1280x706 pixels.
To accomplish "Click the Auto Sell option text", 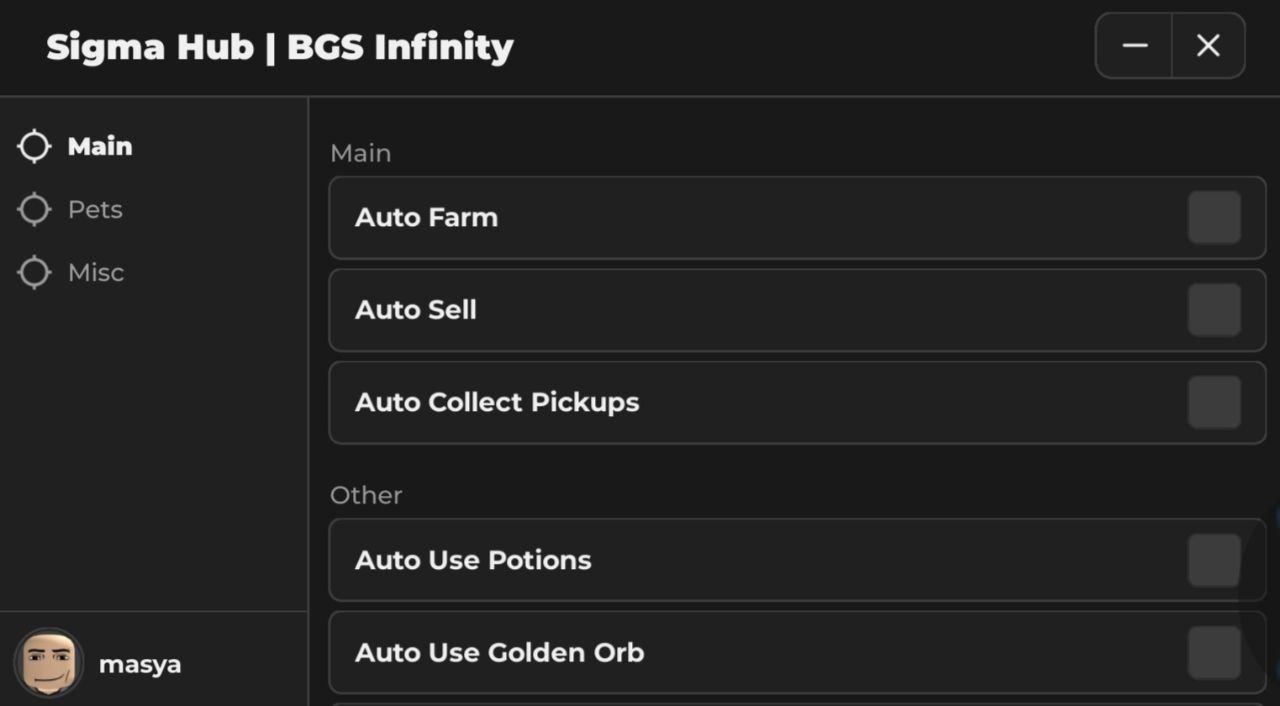I will [x=416, y=310].
